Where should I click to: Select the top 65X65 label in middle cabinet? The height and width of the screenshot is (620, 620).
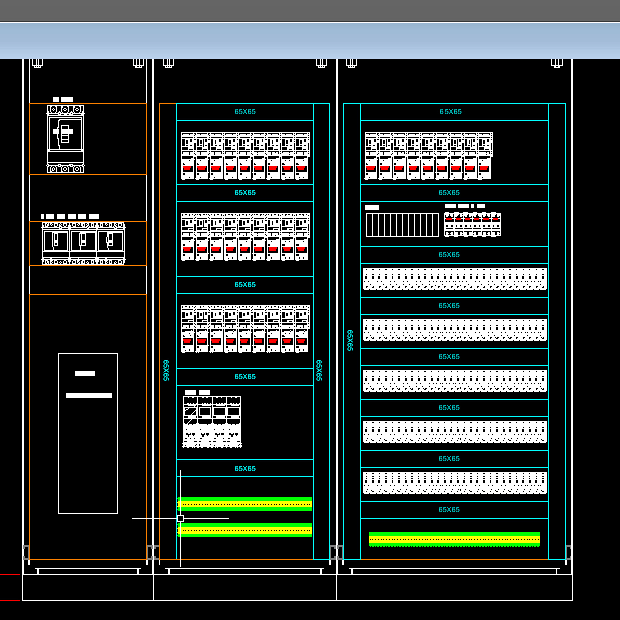pyautogui.click(x=245, y=112)
